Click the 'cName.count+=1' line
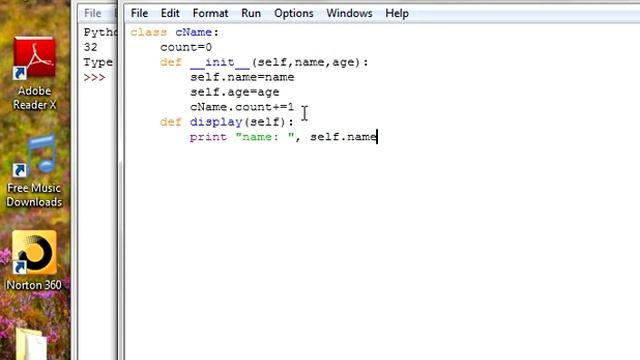This screenshot has height=360, width=640. tap(242, 107)
